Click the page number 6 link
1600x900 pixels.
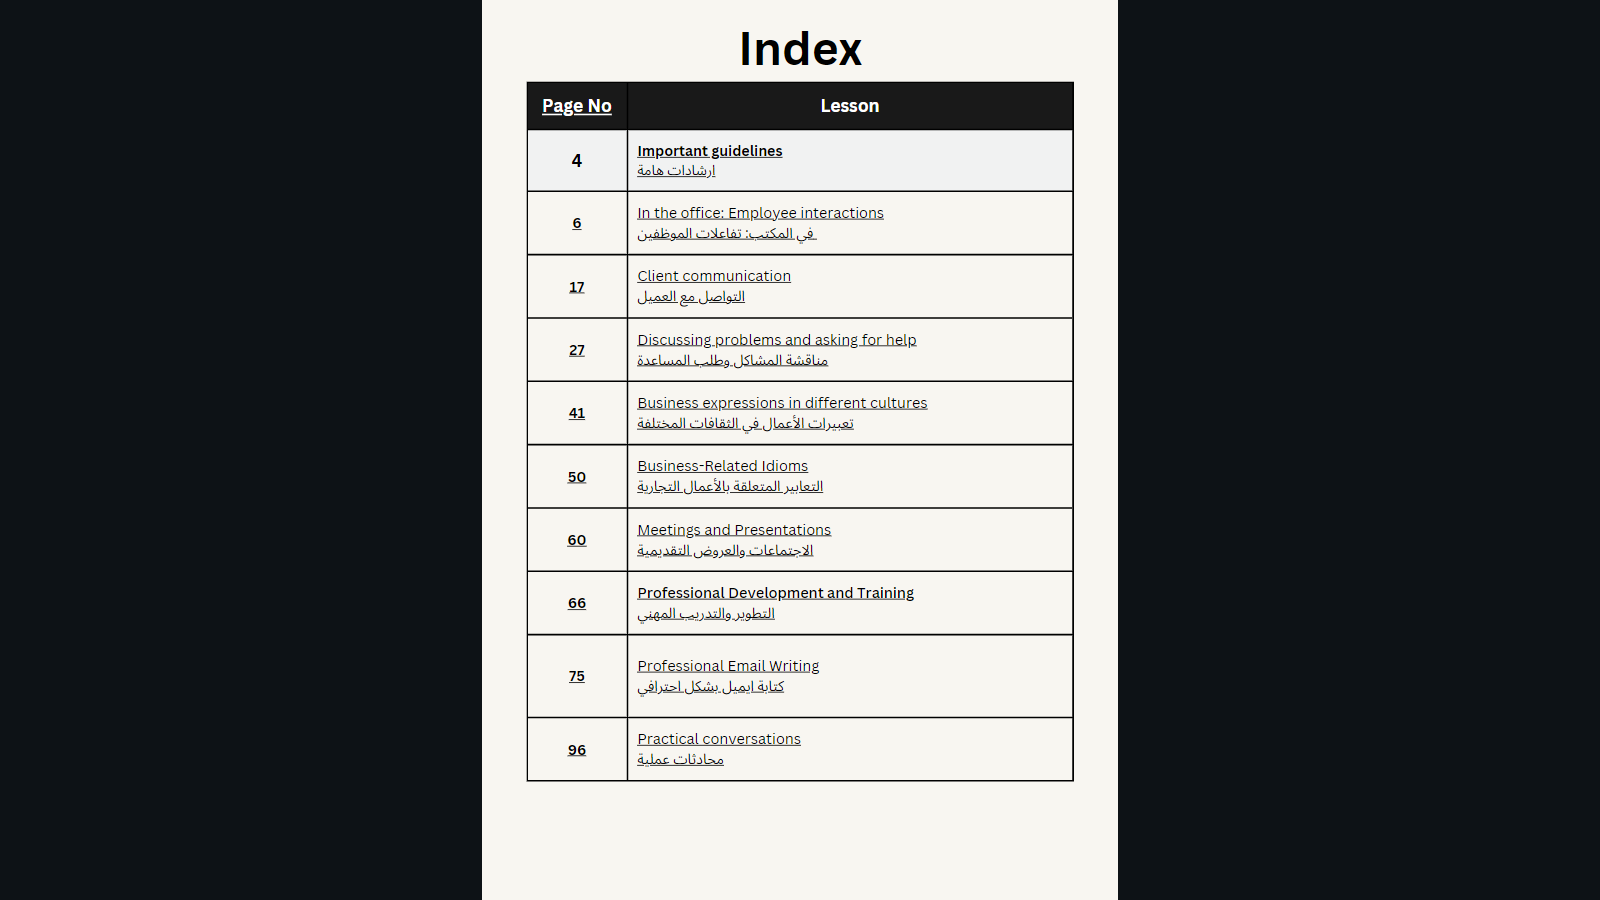577,223
